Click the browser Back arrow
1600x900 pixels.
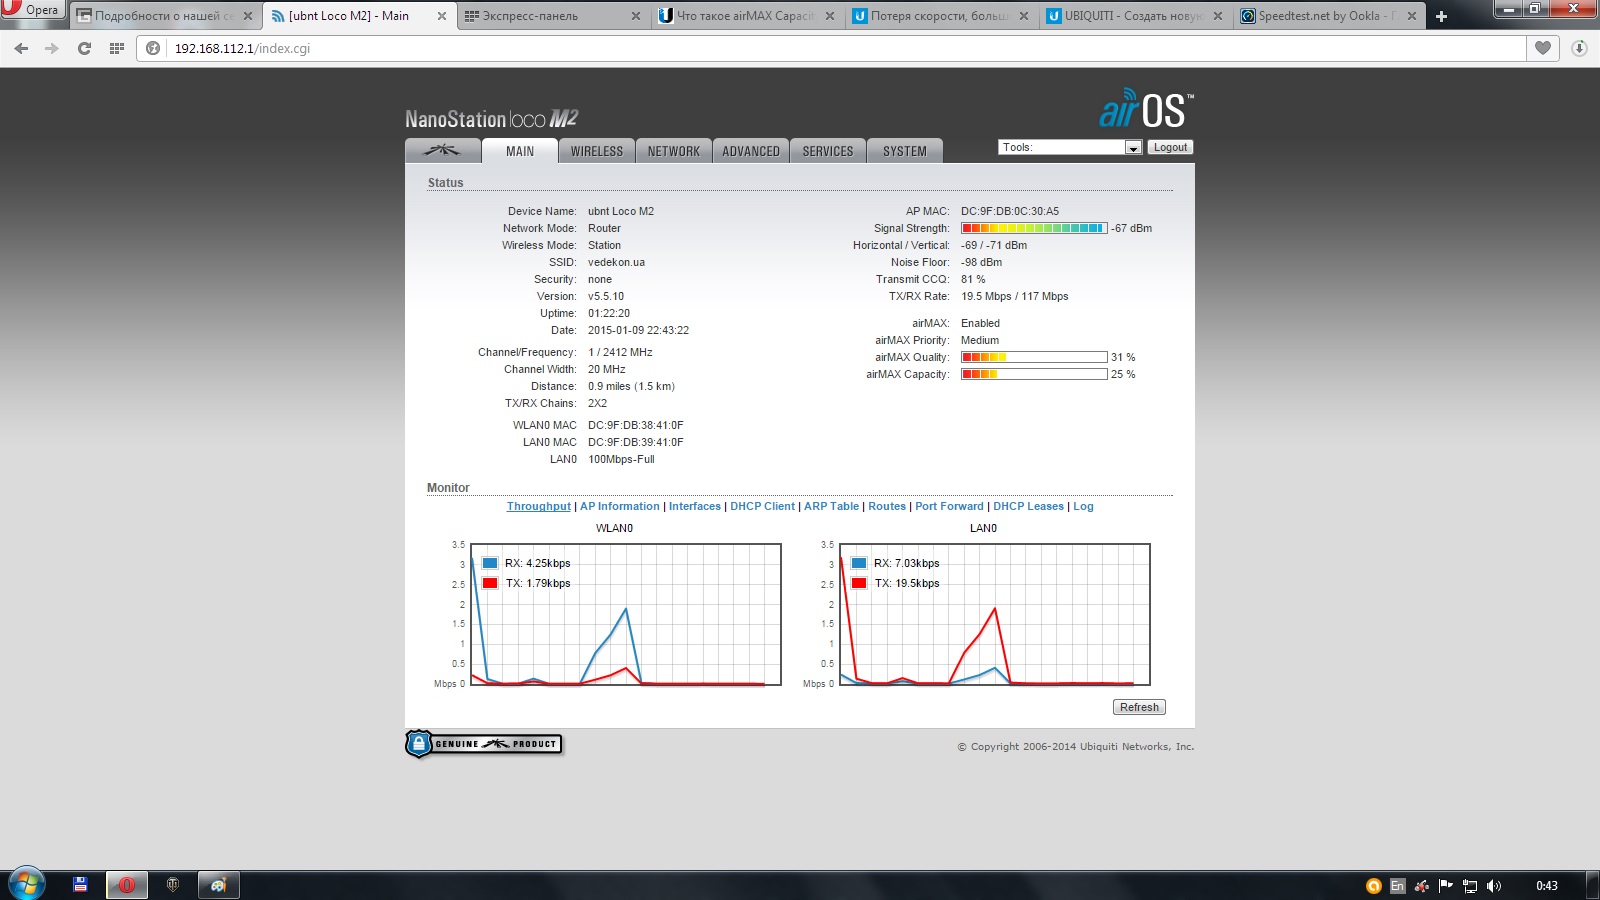click(21, 48)
